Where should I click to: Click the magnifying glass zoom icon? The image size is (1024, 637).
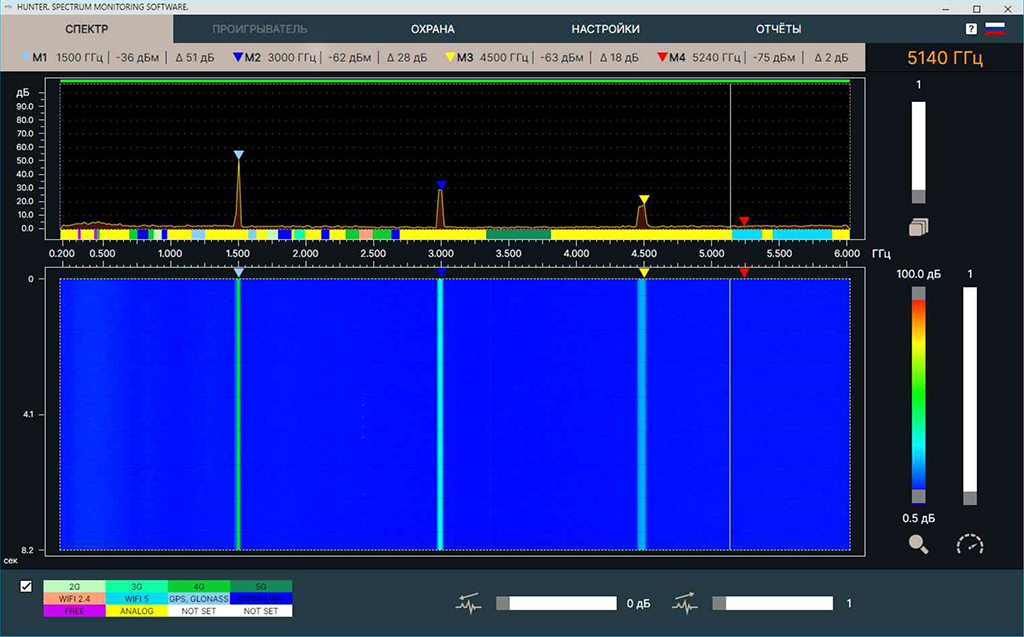pos(918,544)
